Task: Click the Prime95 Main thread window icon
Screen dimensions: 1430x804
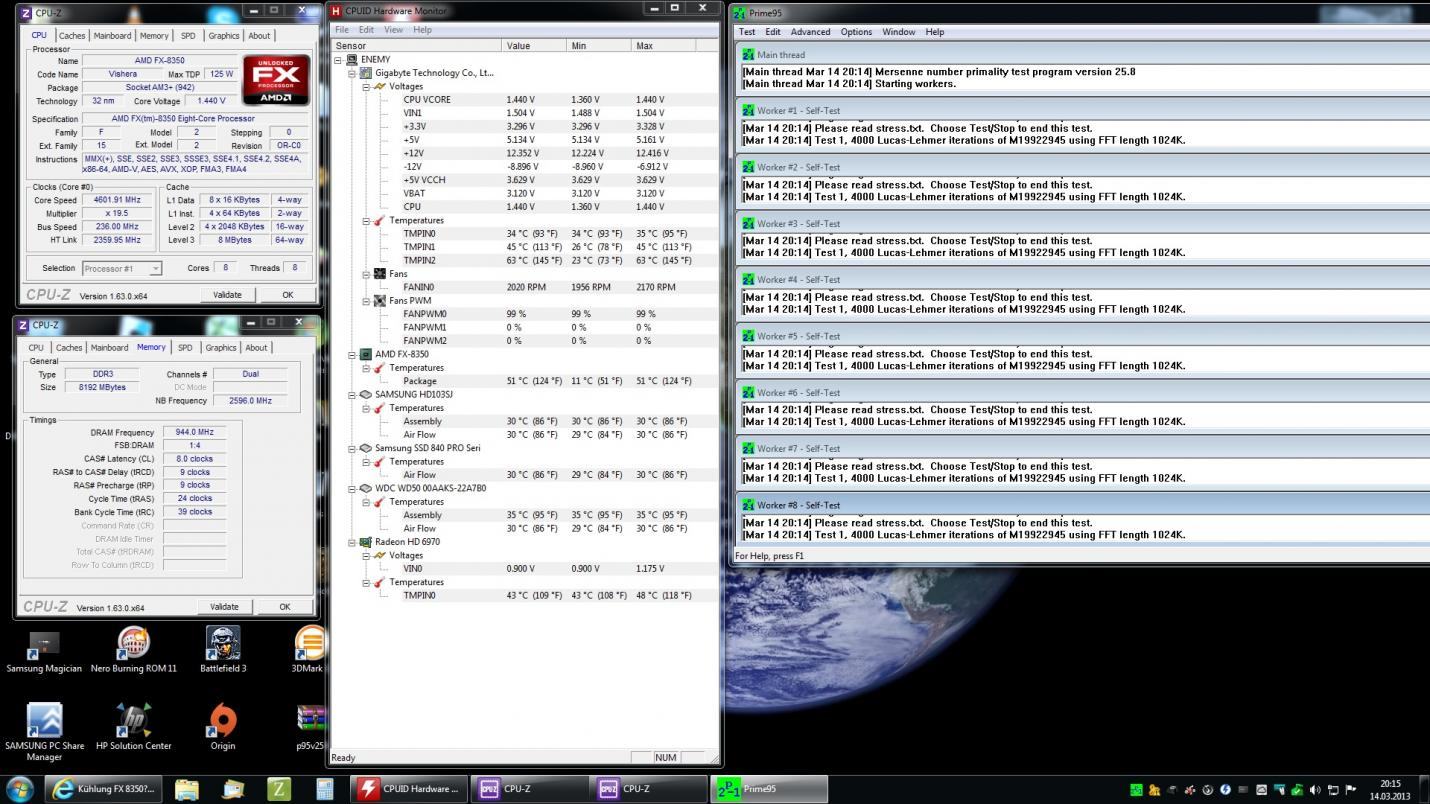Action: pyautogui.click(x=748, y=55)
